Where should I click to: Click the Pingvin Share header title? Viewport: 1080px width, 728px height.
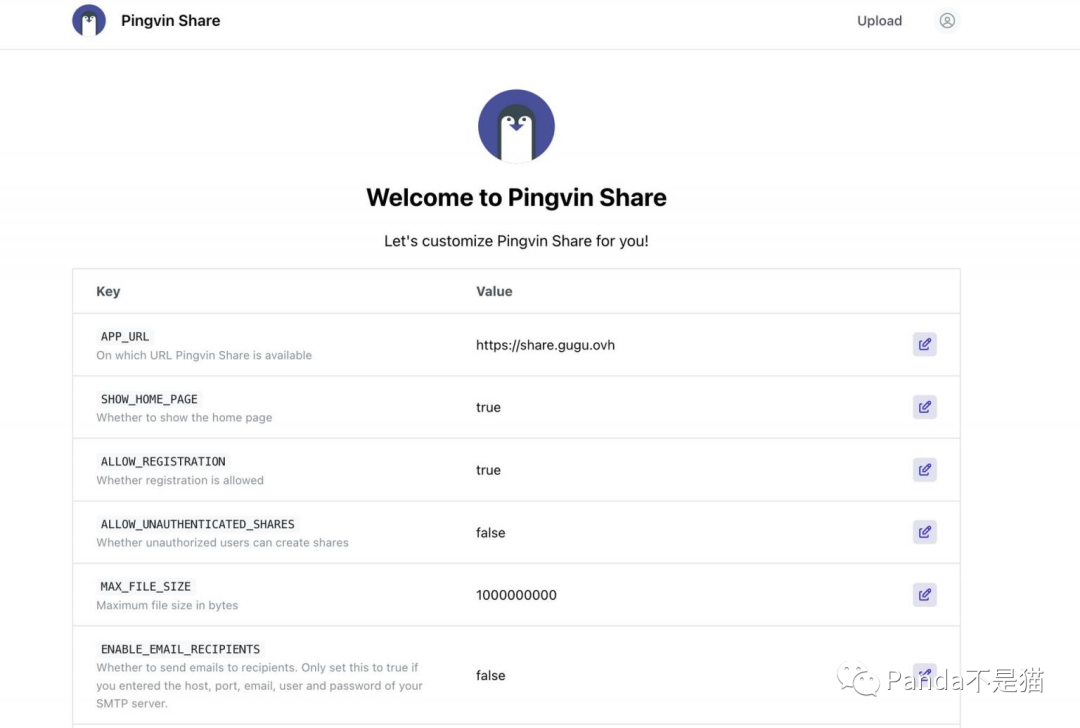[170, 21]
